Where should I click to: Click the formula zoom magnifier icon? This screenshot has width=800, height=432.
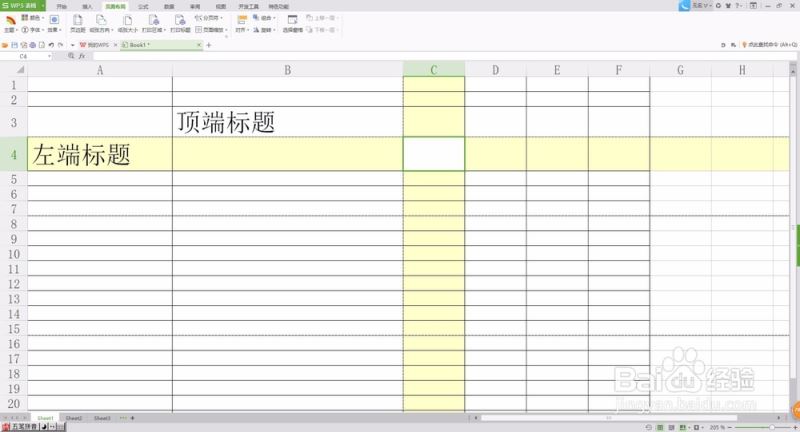point(71,56)
